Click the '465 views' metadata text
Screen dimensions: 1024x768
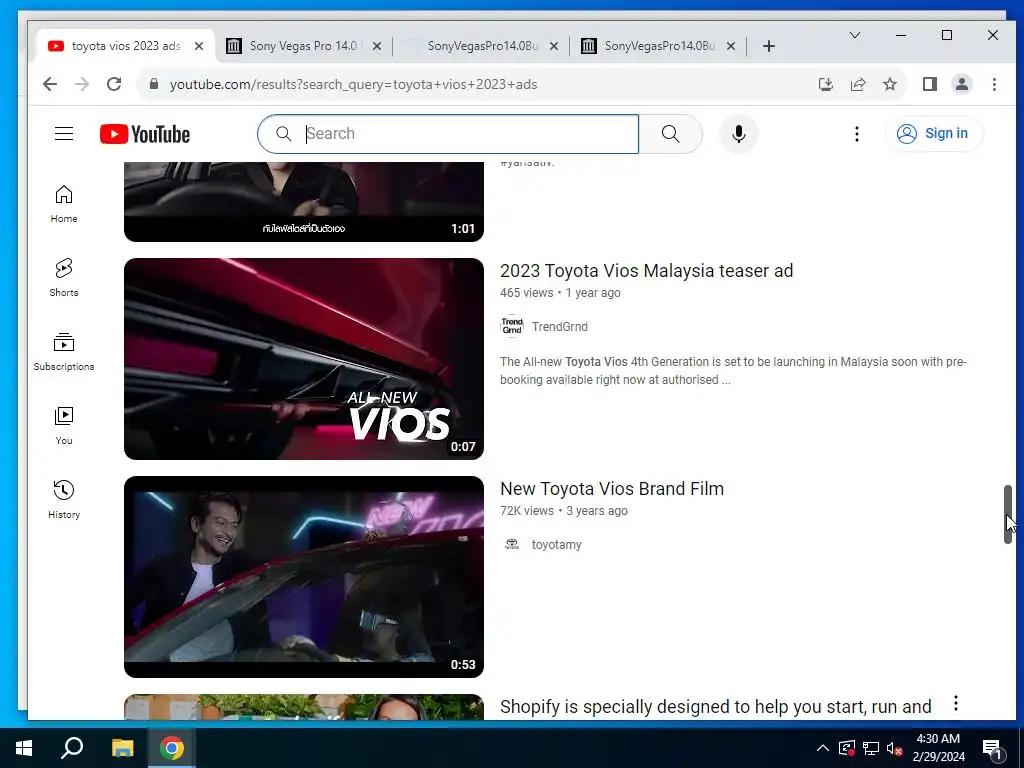[526, 293]
